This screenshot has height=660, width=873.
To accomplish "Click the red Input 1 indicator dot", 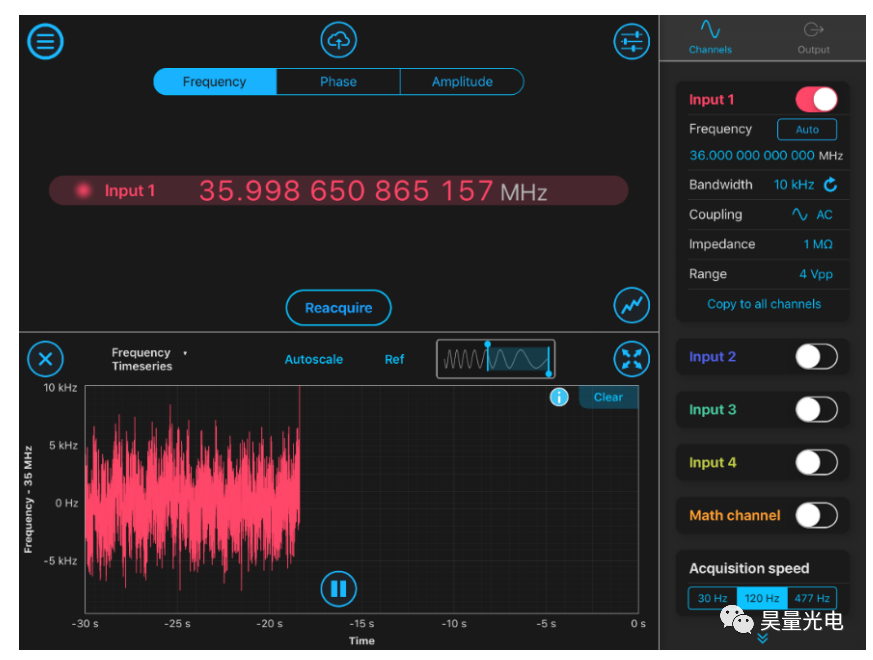I will (x=84, y=190).
